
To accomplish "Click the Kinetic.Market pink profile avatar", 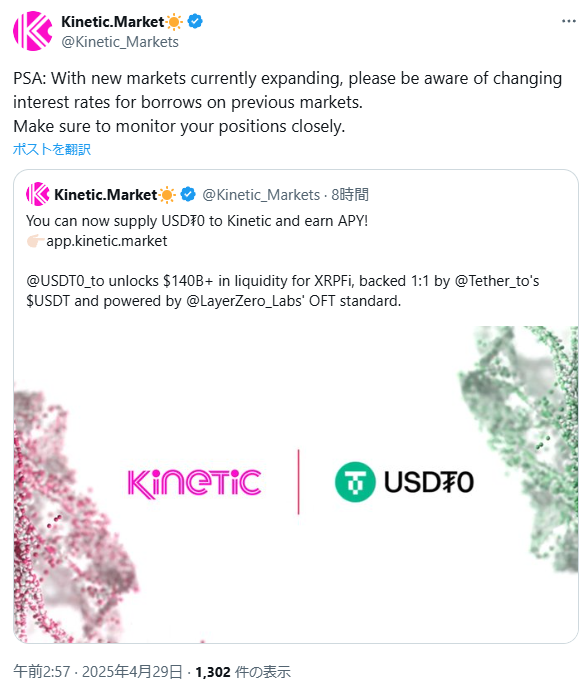I will tap(33, 31).
